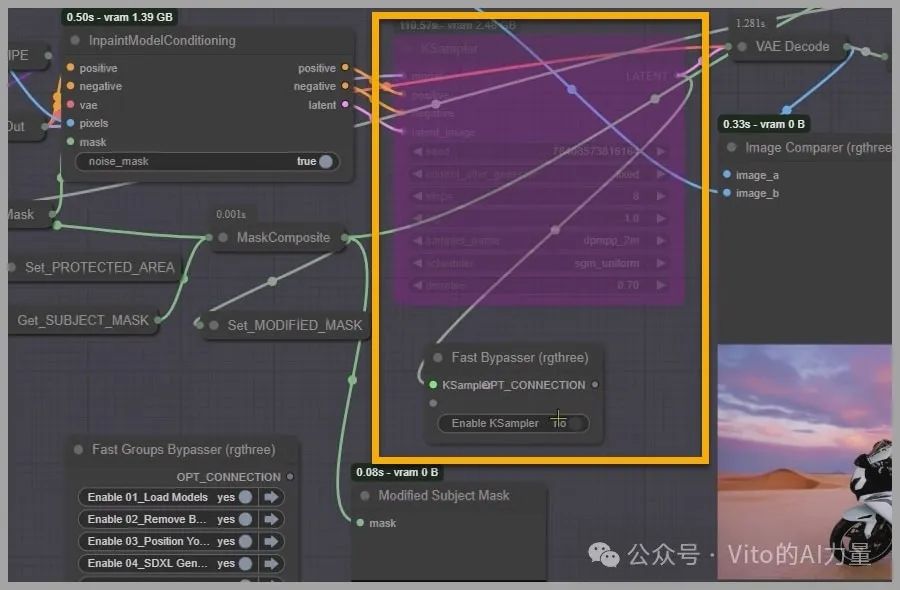Click the seed increase arrow in KSampler
This screenshot has height=590, width=900.
pyautogui.click(x=661, y=152)
